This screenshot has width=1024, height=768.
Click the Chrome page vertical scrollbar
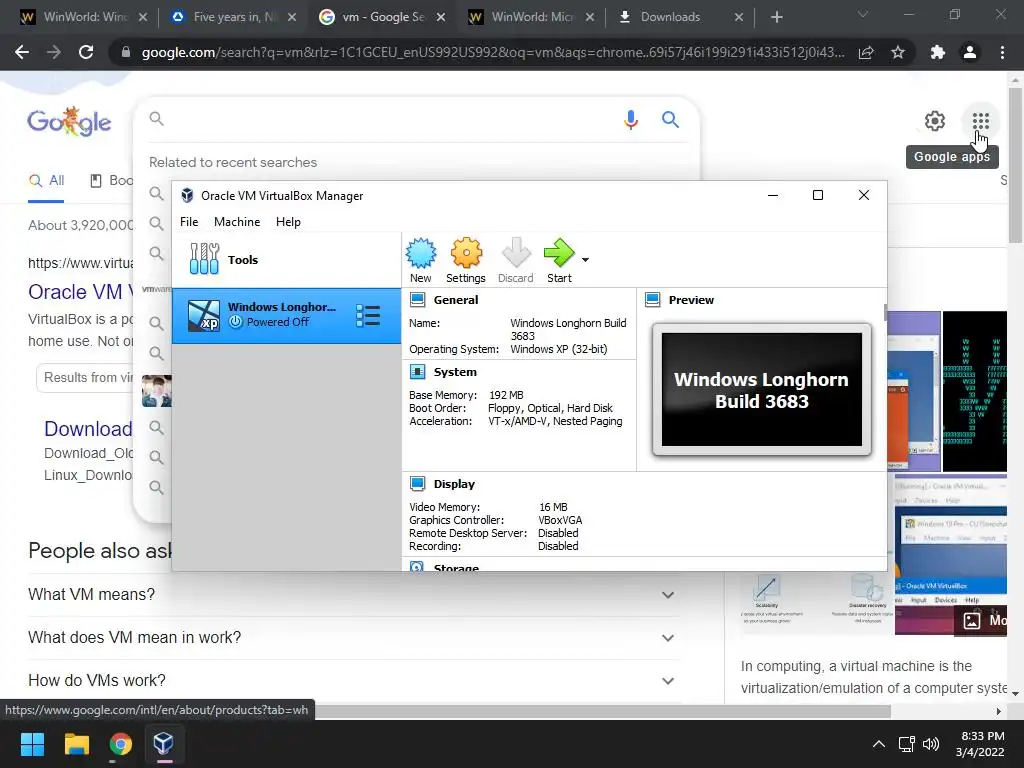coord(1015,165)
